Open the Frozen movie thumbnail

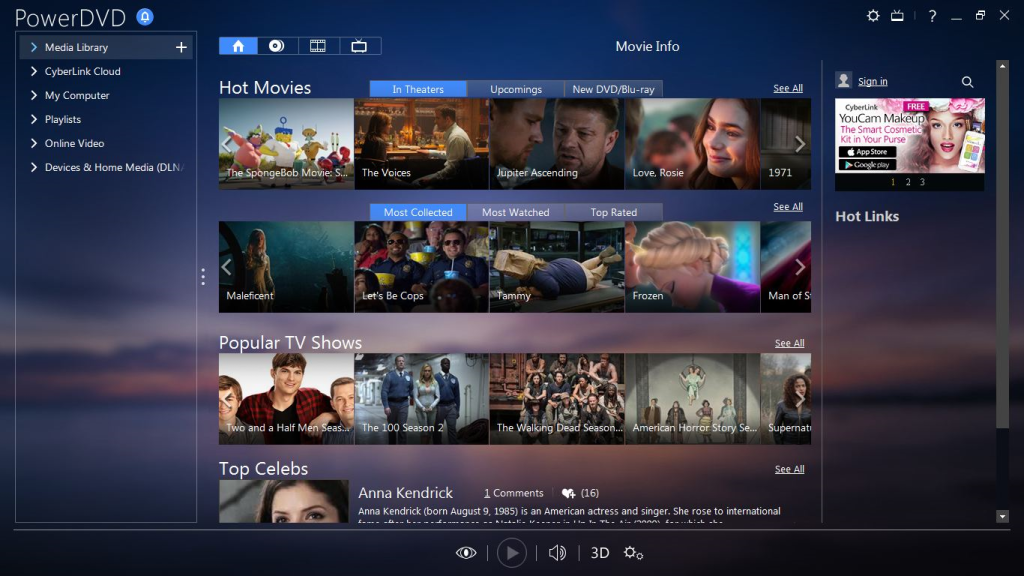(x=692, y=266)
